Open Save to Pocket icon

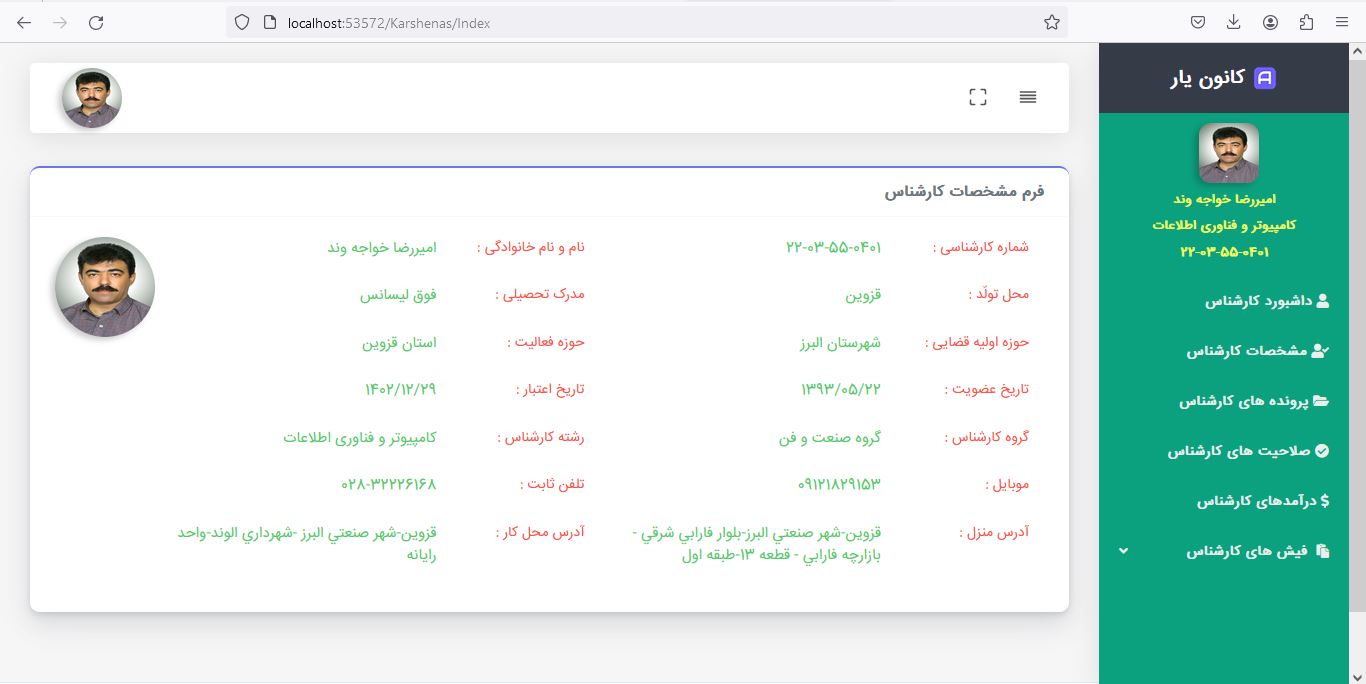pos(1198,22)
